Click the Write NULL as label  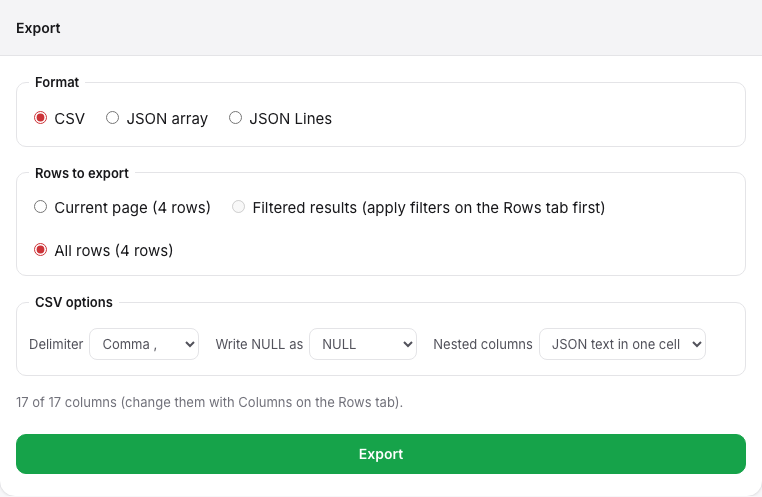point(260,344)
